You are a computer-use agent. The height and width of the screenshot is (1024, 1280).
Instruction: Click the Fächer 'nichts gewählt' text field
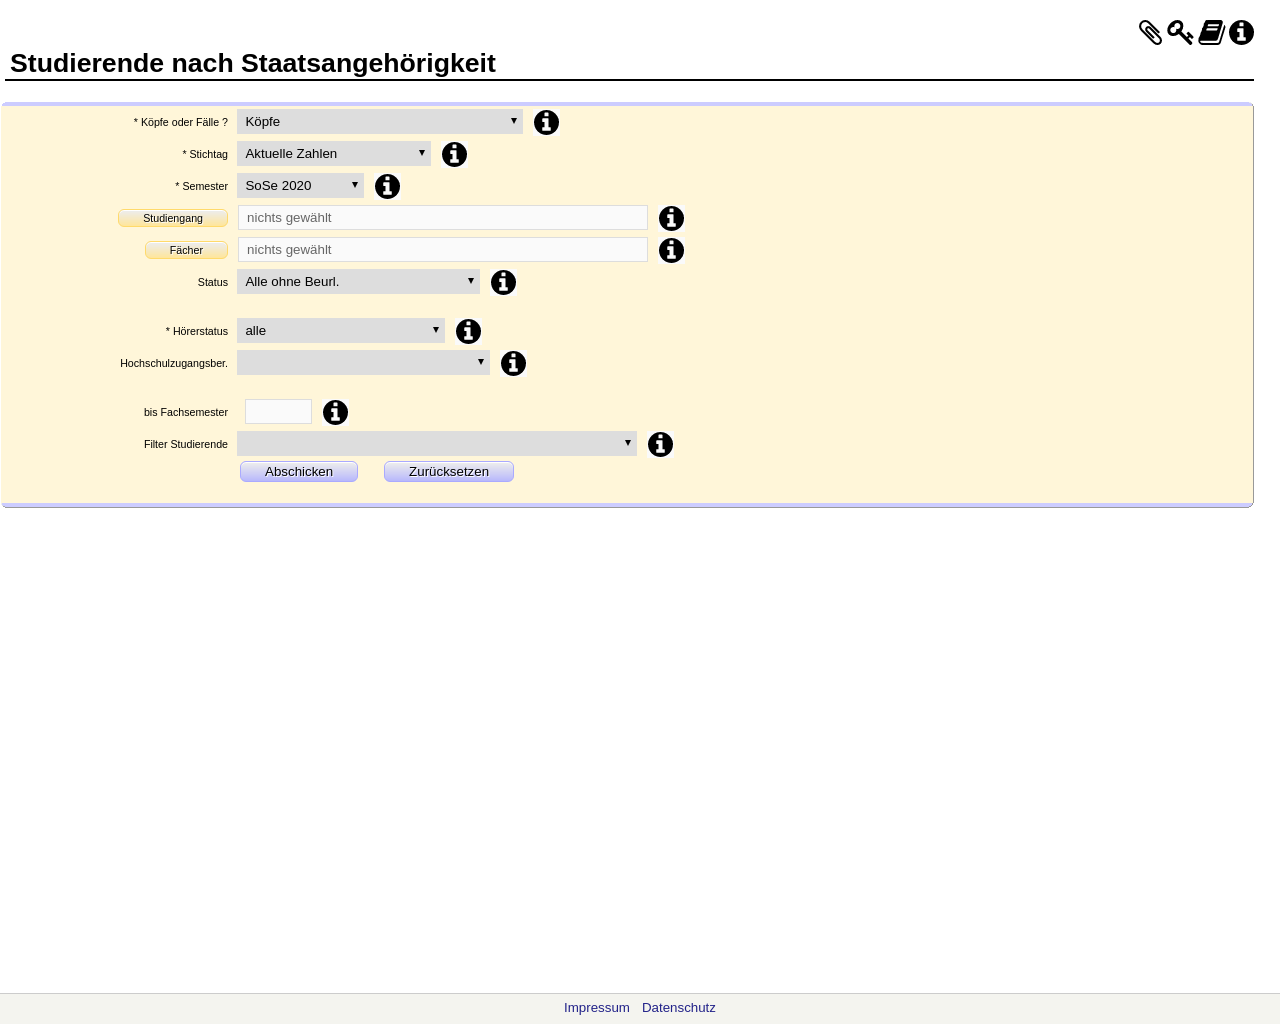[x=443, y=250]
